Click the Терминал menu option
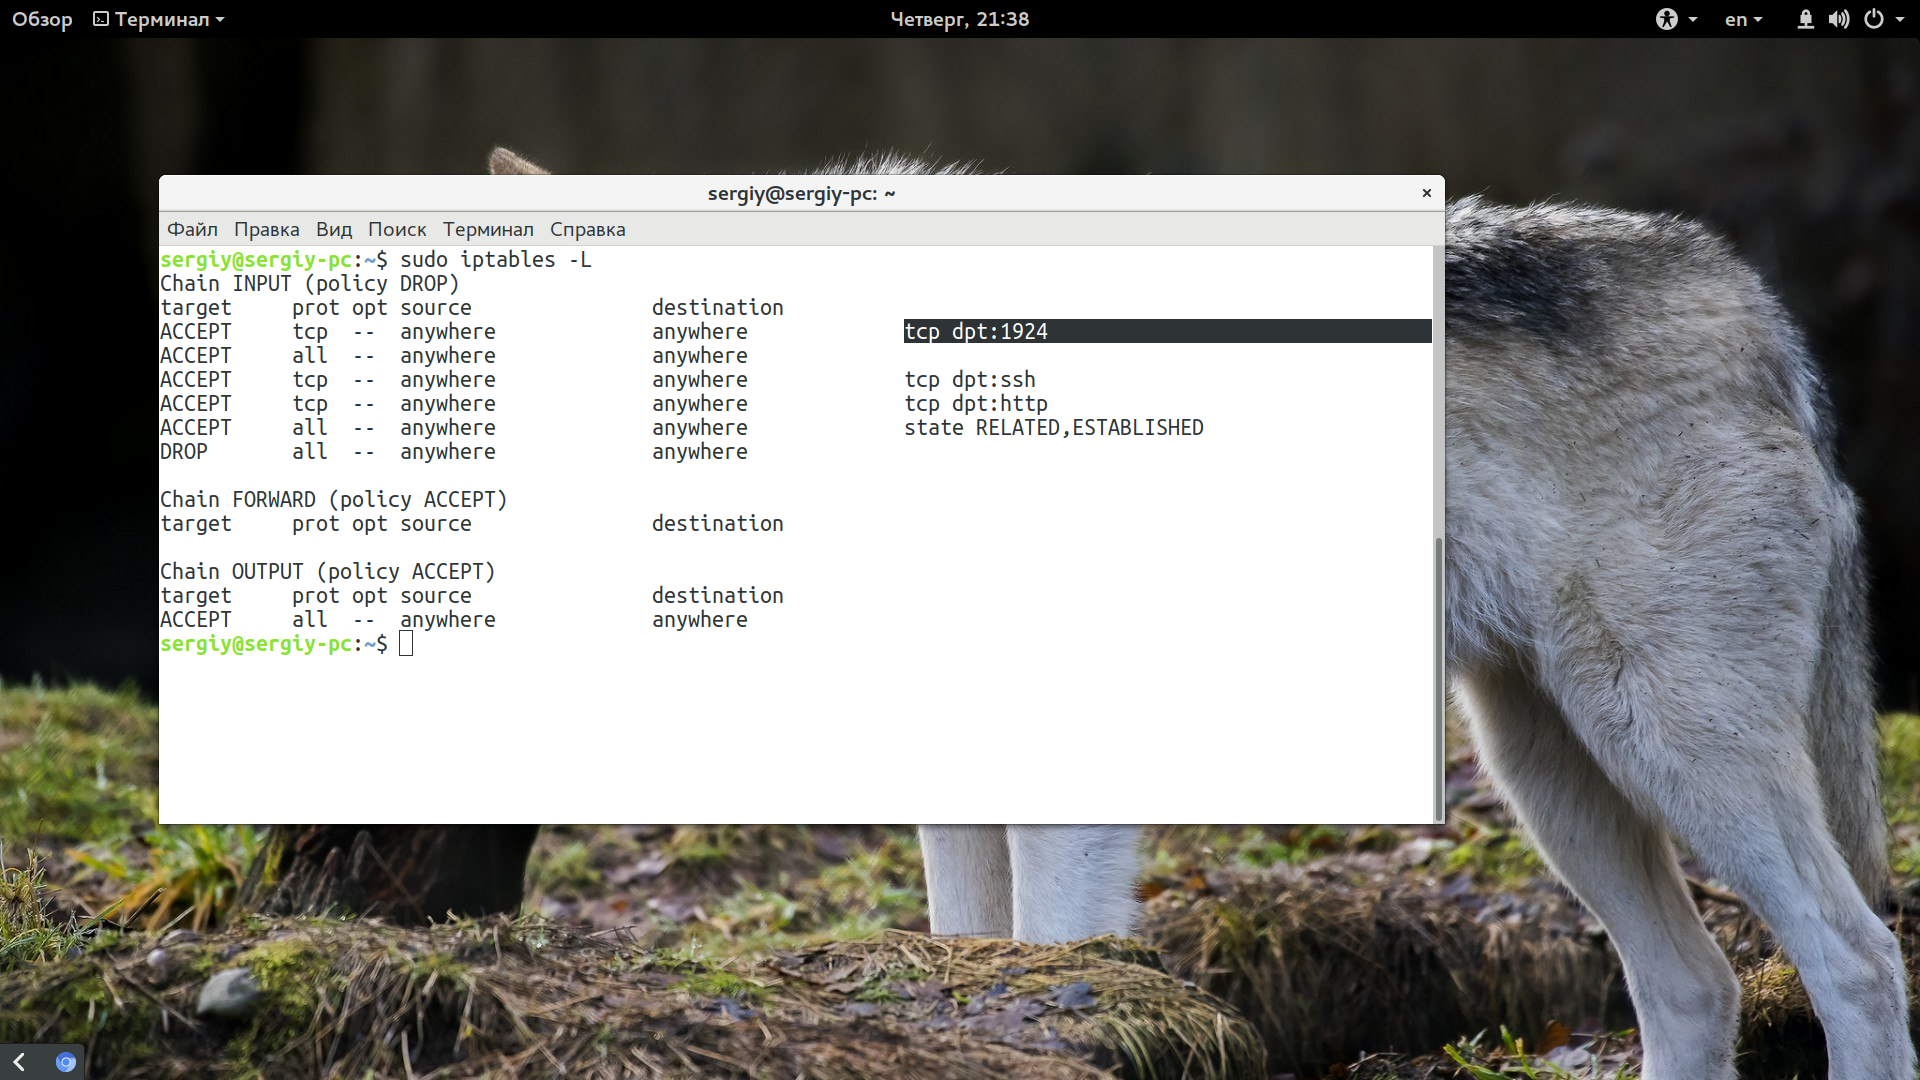Image resolution: width=1920 pixels, height=1080 pixels. pyautogui.click(x=488, y=229)
